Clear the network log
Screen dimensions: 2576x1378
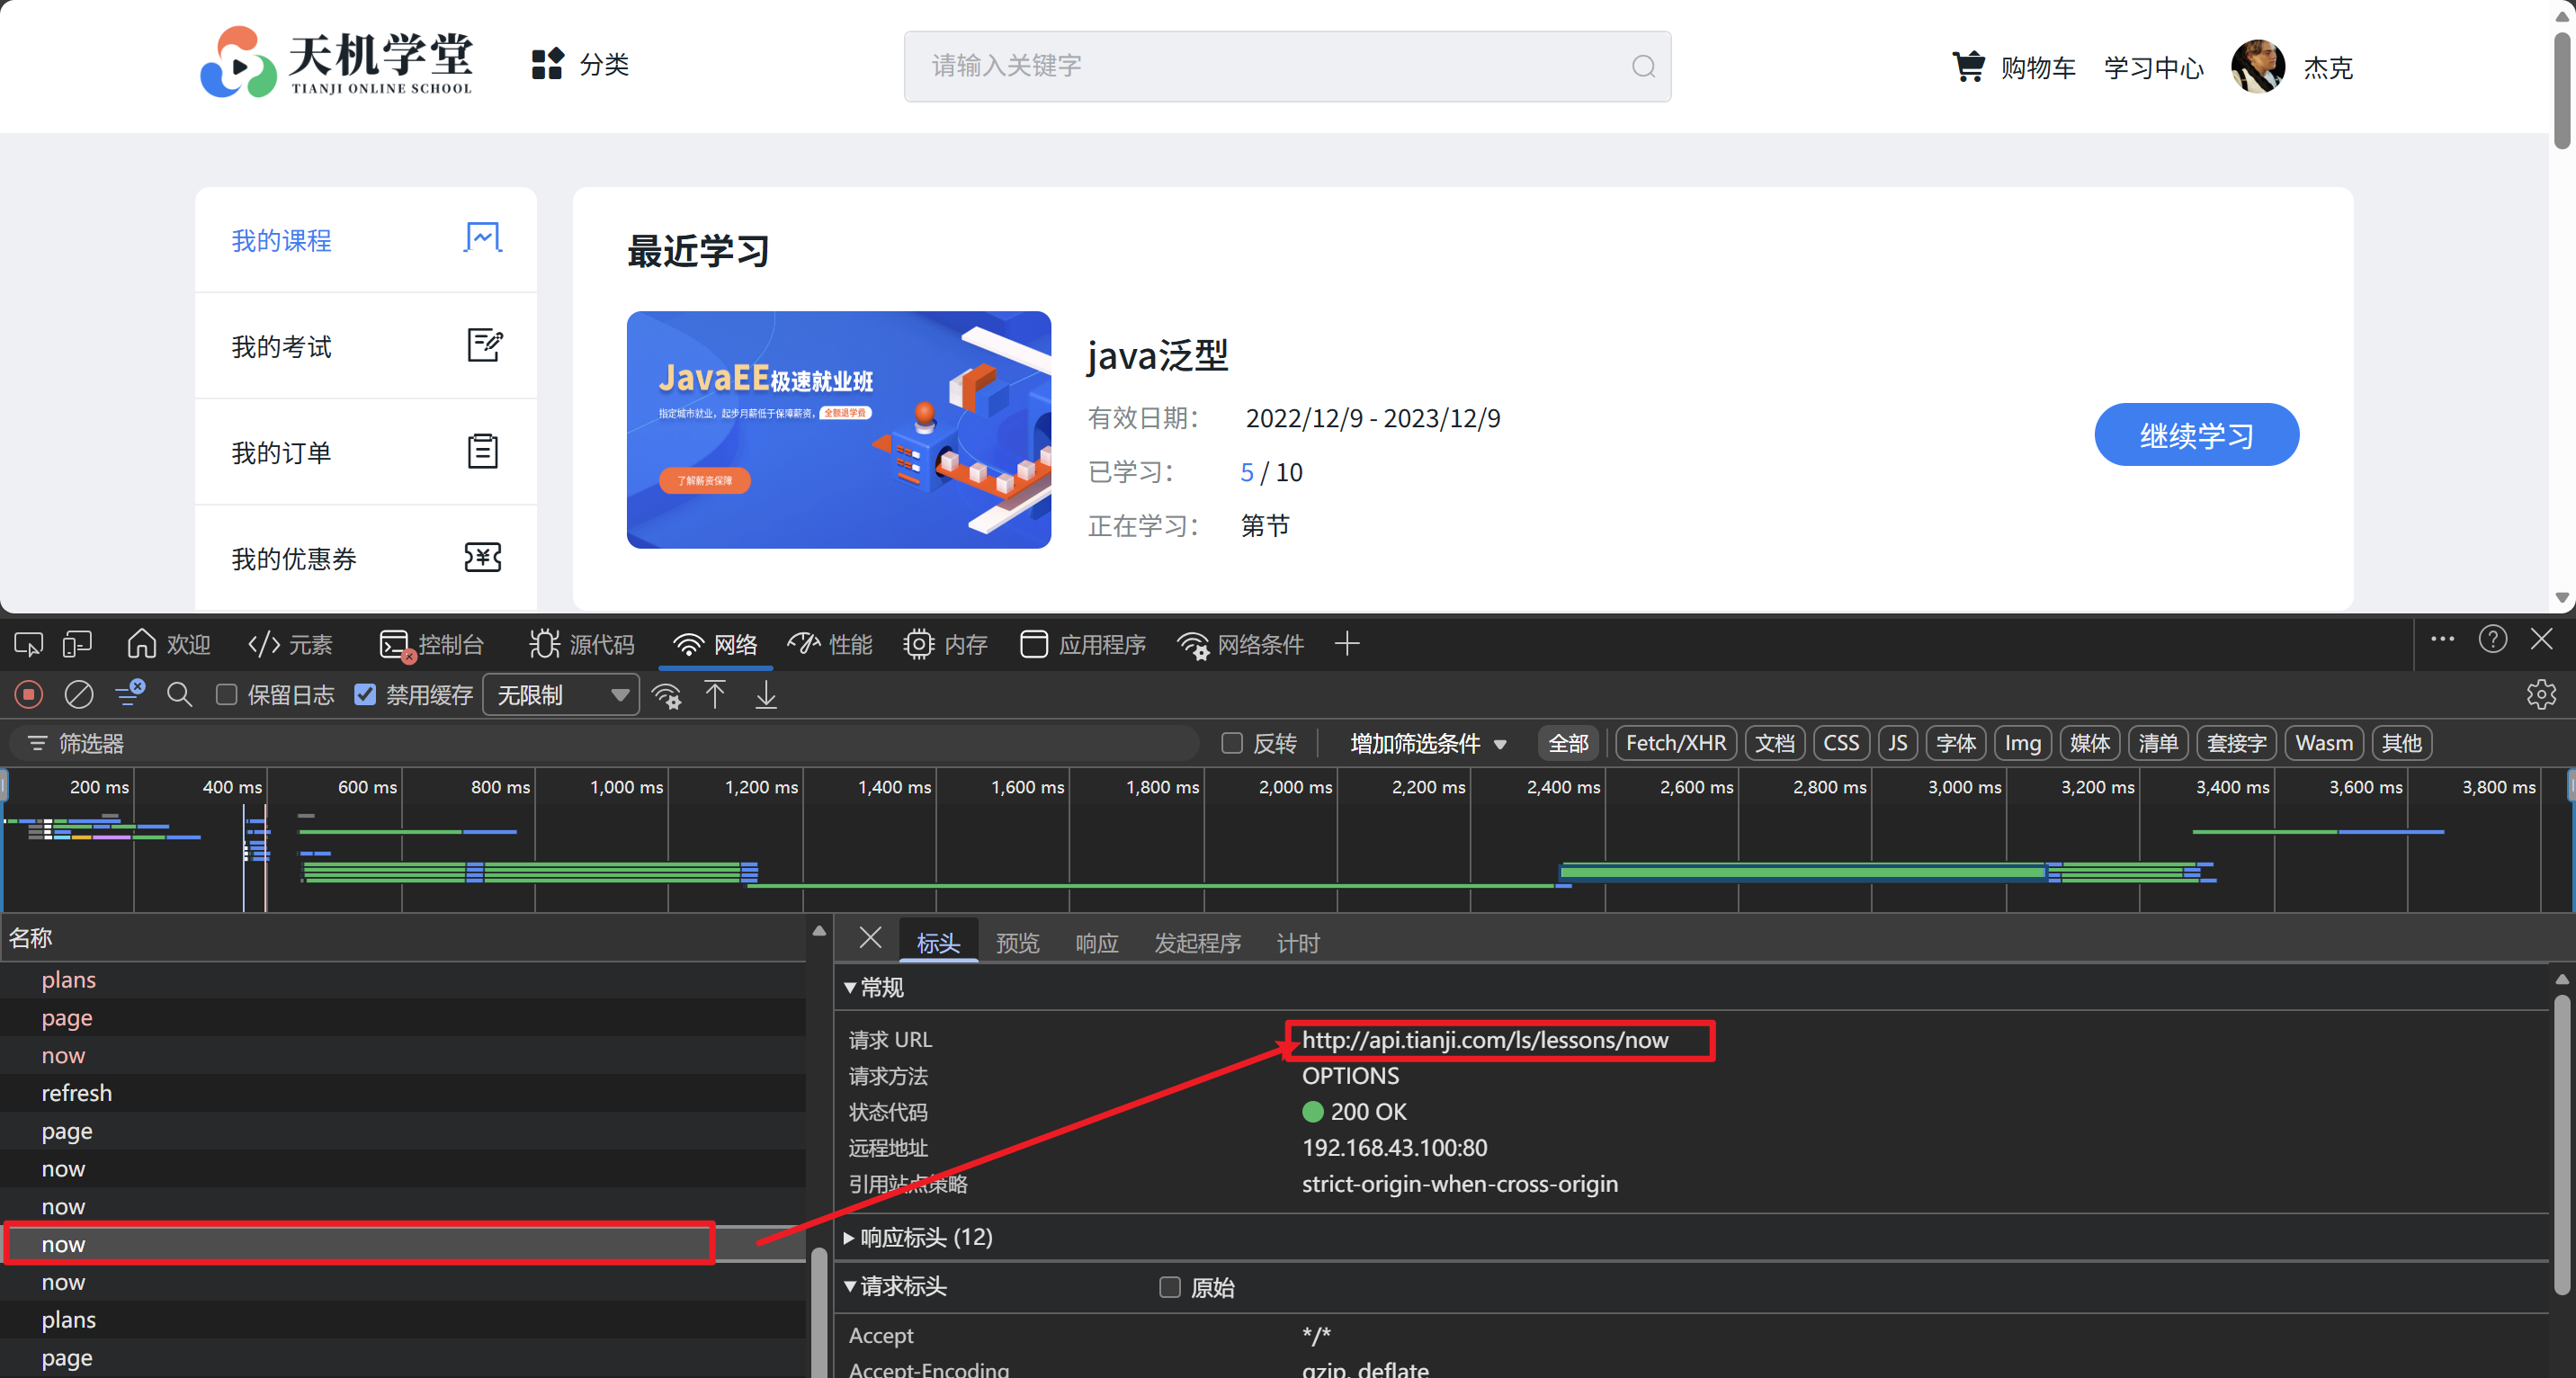tap(79, 694)
